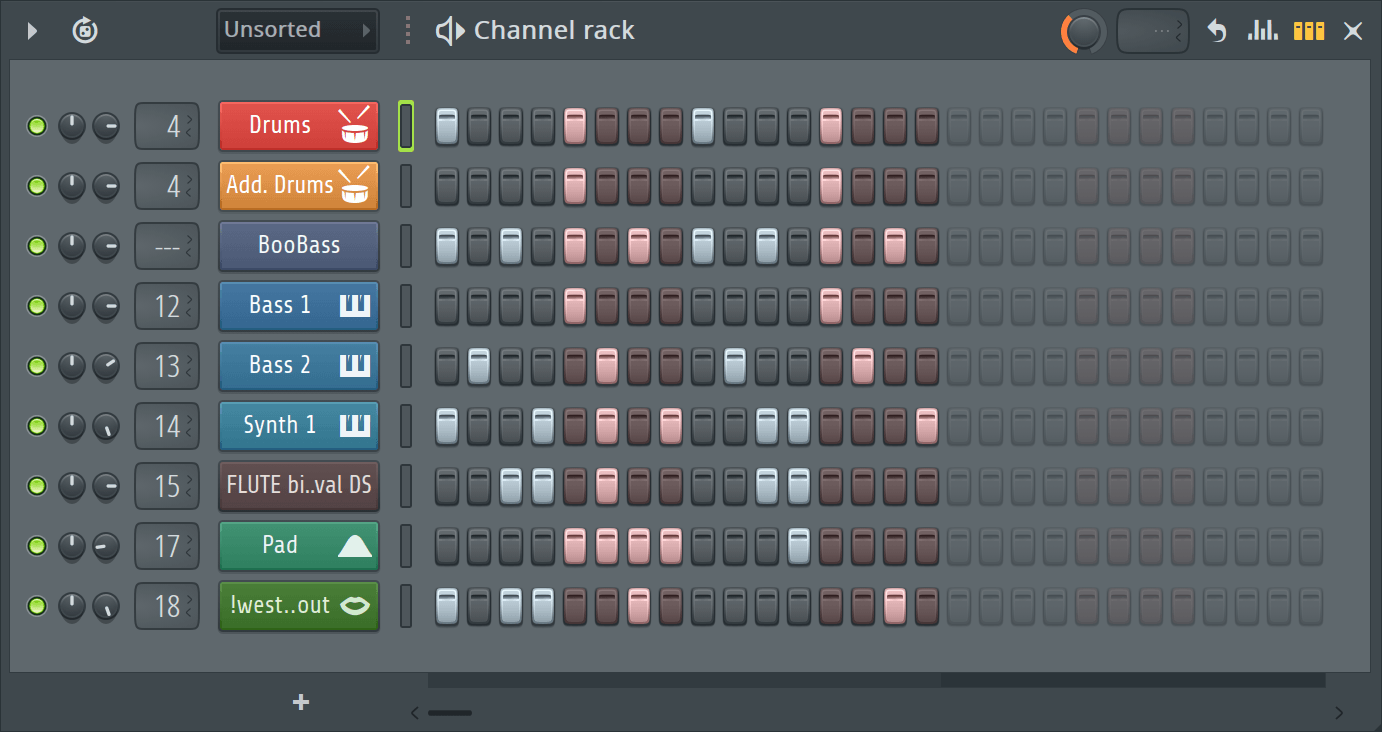The width and height of the screenshot is (1382, 732).
Task: Click the piano keys icon on Bass 1
Action: point(355,306)
